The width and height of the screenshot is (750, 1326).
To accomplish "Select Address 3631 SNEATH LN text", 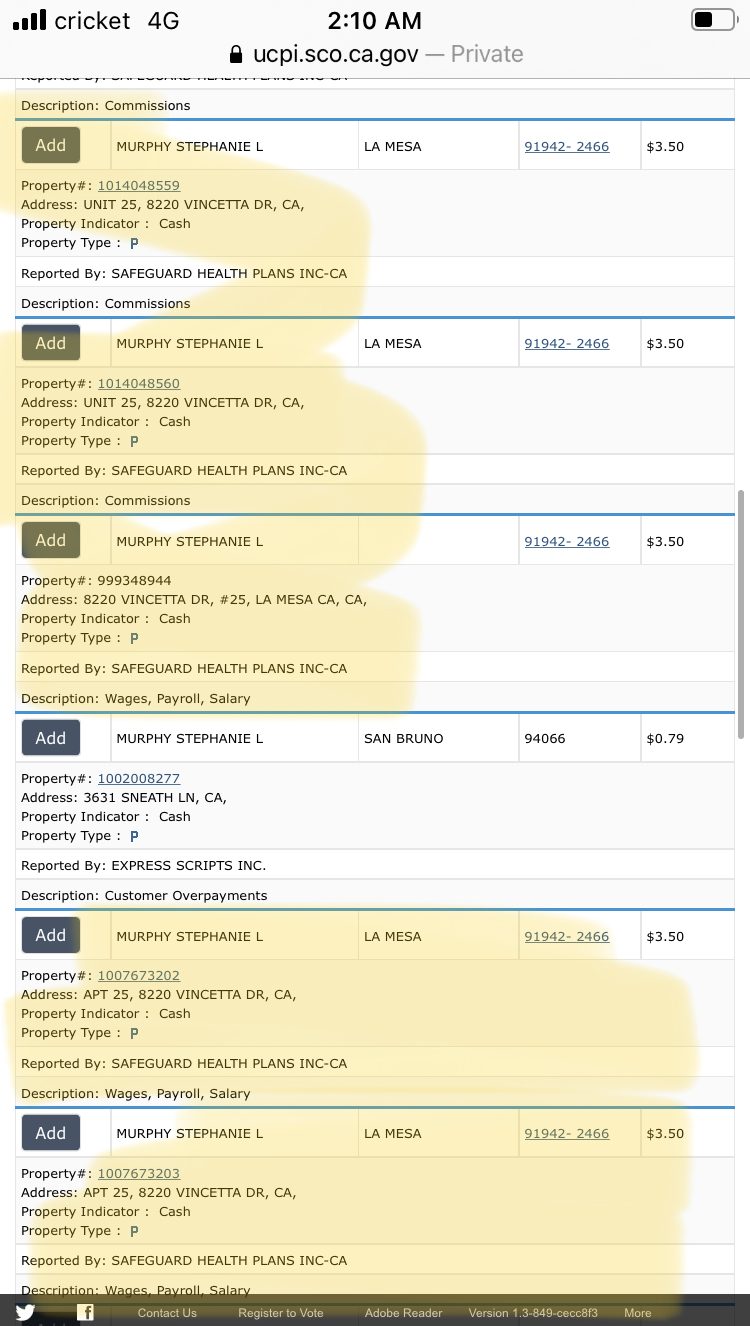I will [x=124, y=798].
